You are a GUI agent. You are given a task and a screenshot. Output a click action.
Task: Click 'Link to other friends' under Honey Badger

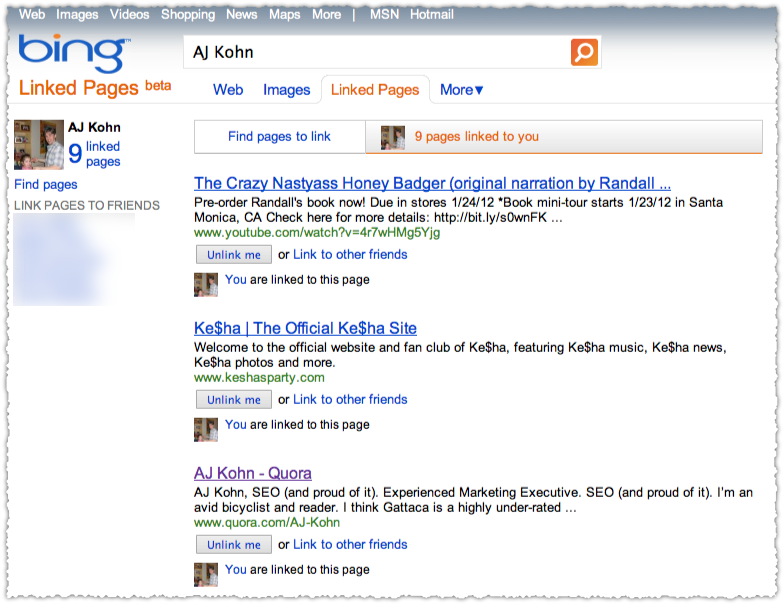(x=350, y=254)
